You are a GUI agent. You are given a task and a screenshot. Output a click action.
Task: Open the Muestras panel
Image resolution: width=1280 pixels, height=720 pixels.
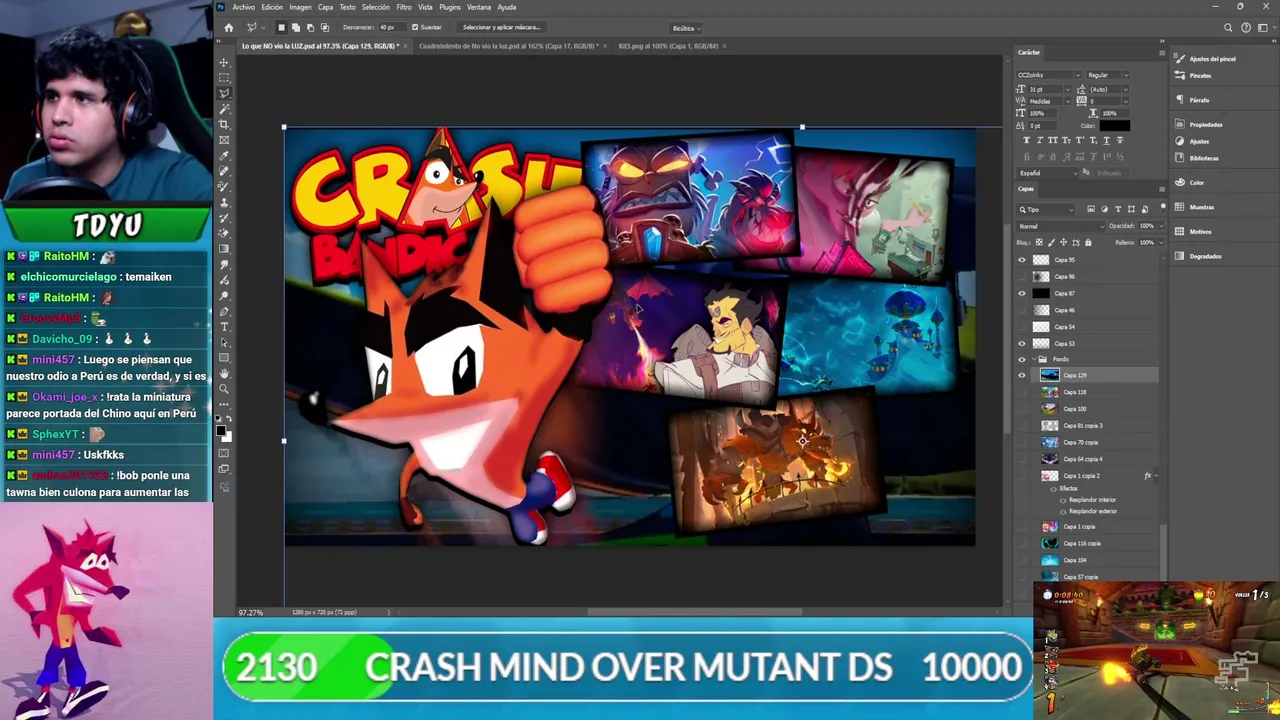tap(1195, 207)
